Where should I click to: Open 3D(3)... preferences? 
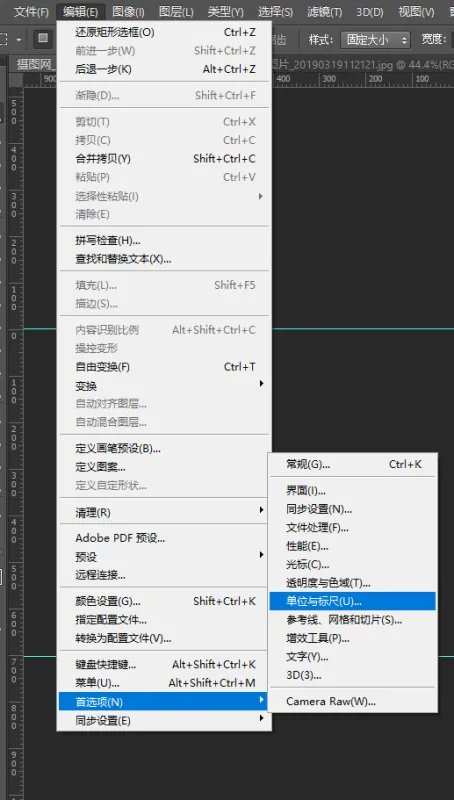tap(352, 675)
